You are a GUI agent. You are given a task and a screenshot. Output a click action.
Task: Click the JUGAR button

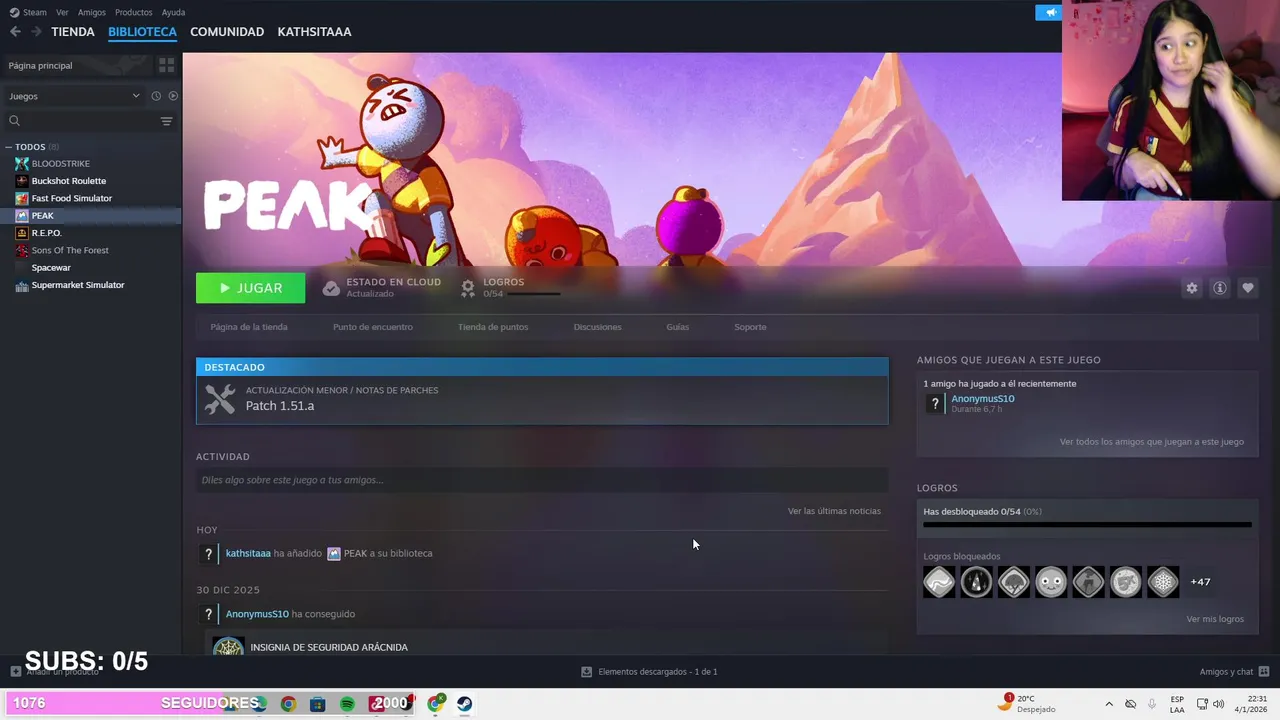tap(250, 288)
